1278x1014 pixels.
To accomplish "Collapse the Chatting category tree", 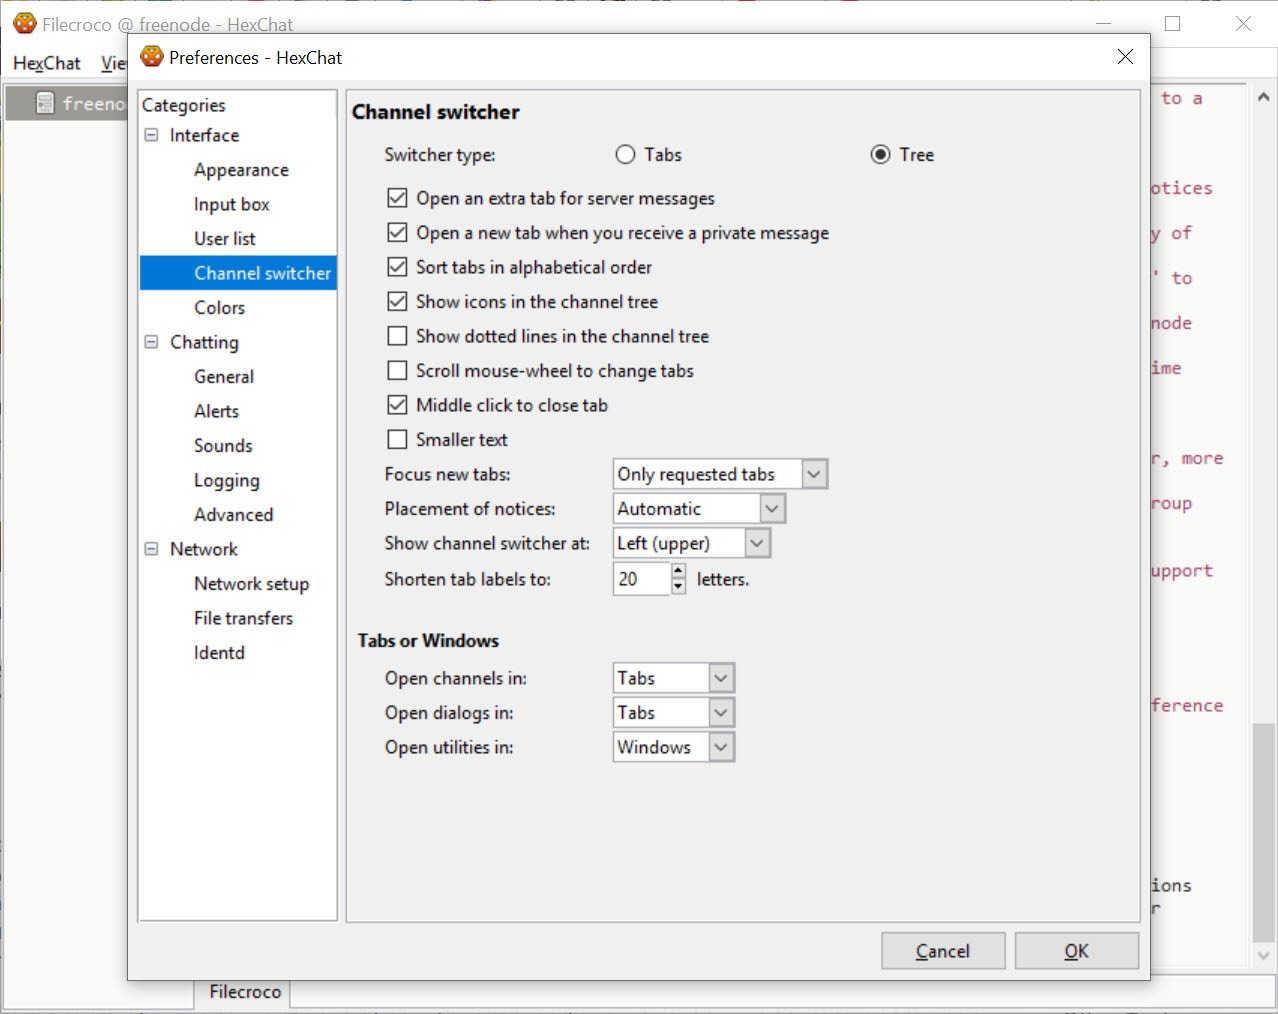I will coord(151,342).
